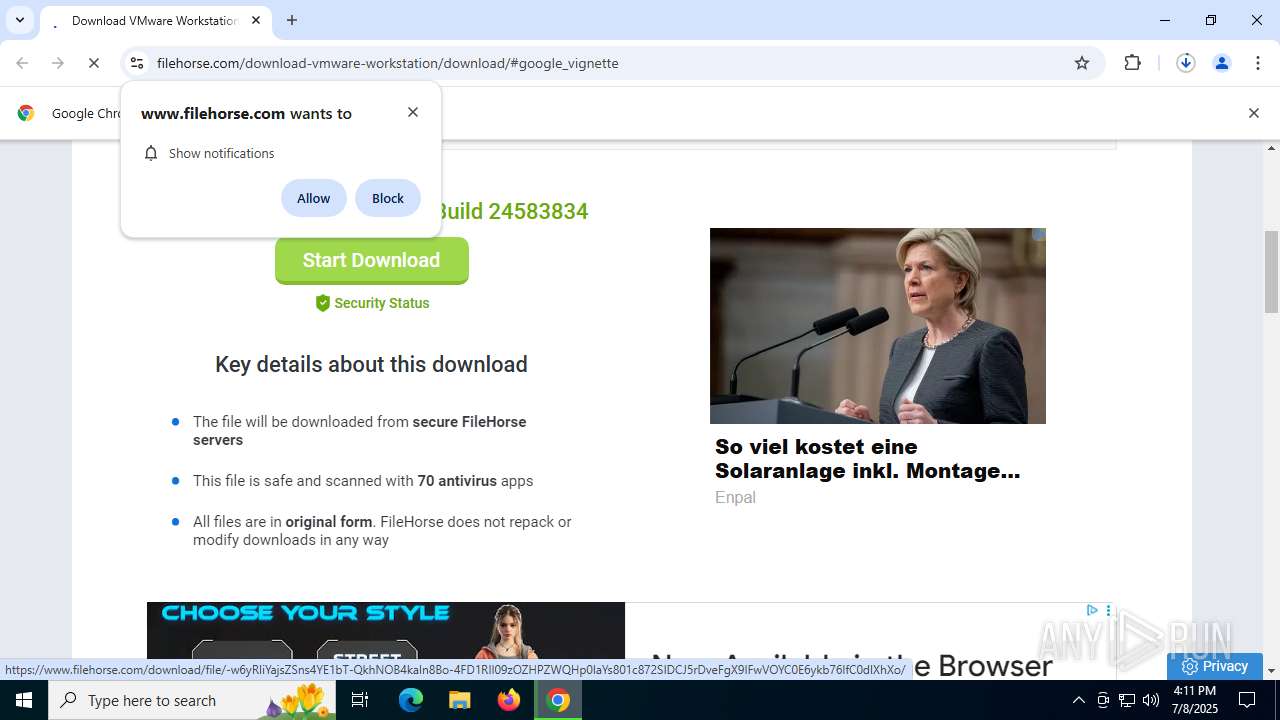Screen dimensions: 1280x720
Task: Open 'So viel kostet eine Solaranlage' headline
Action: pos(867,459)
